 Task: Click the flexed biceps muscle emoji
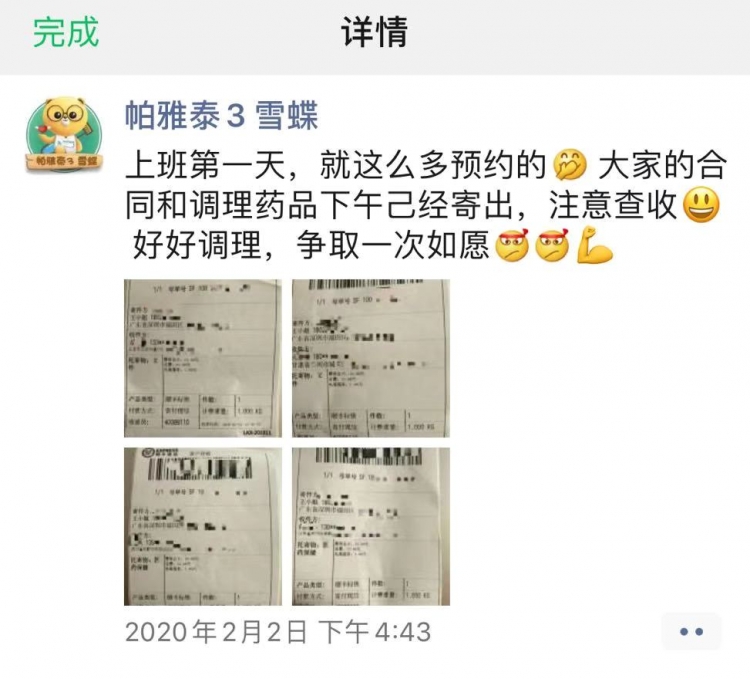click(x=594, y=245)
